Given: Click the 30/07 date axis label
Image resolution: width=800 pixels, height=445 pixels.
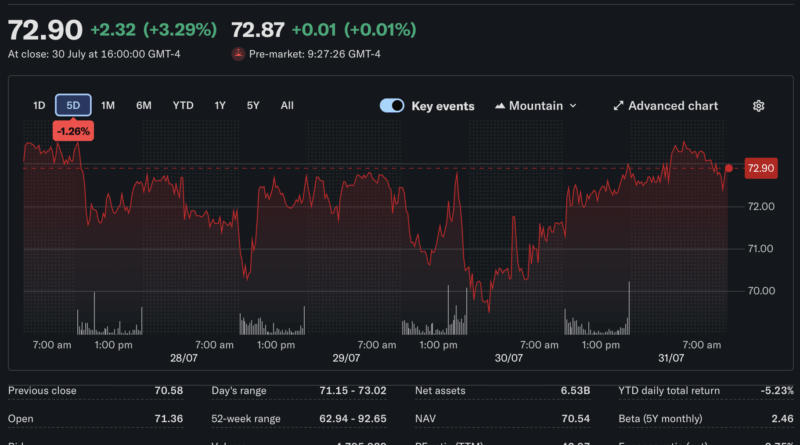Looking at the screenshot, I should pos(509,358).
